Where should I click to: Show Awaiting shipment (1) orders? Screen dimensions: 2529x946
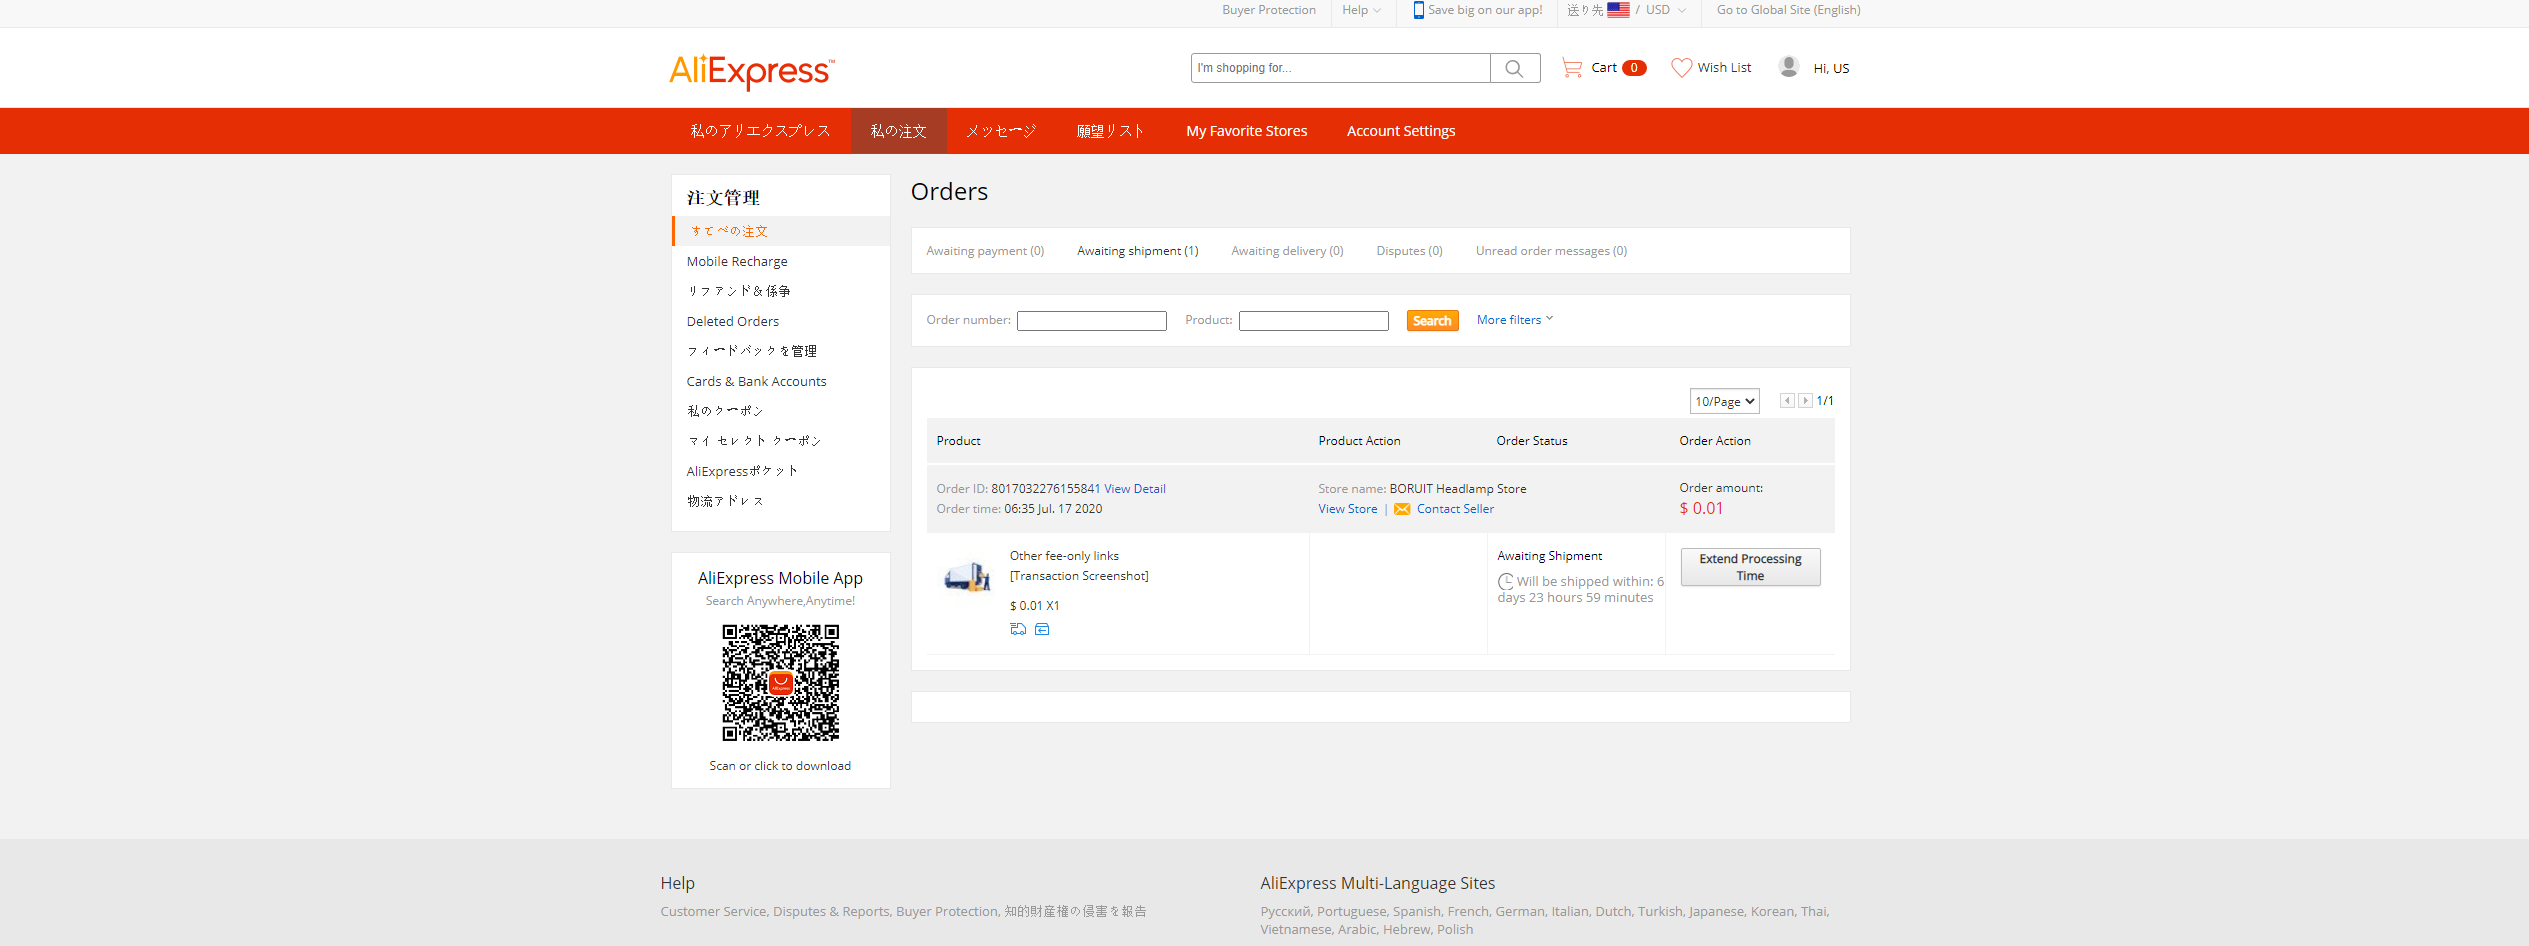(x=1138, y=251)
